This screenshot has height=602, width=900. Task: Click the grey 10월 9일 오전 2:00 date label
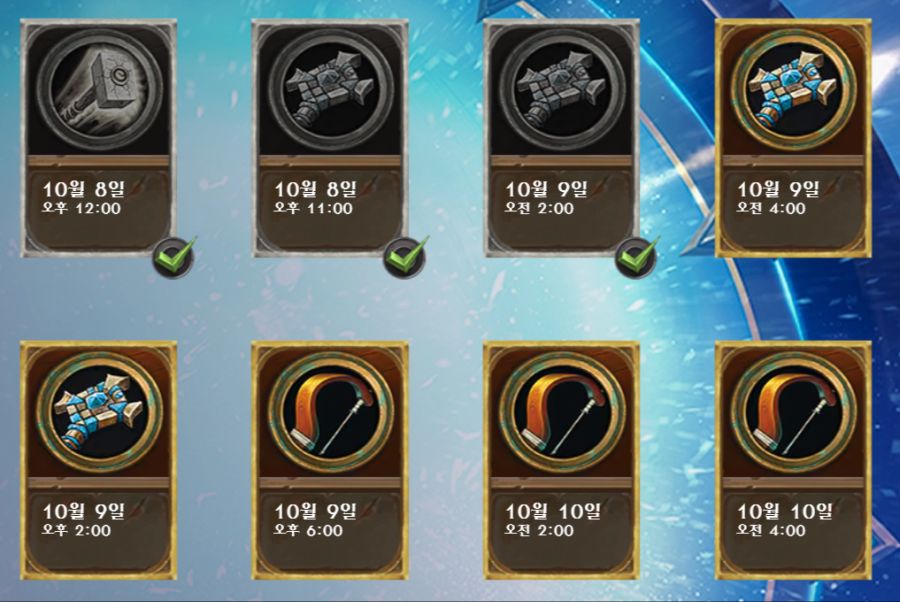[546, 197]
